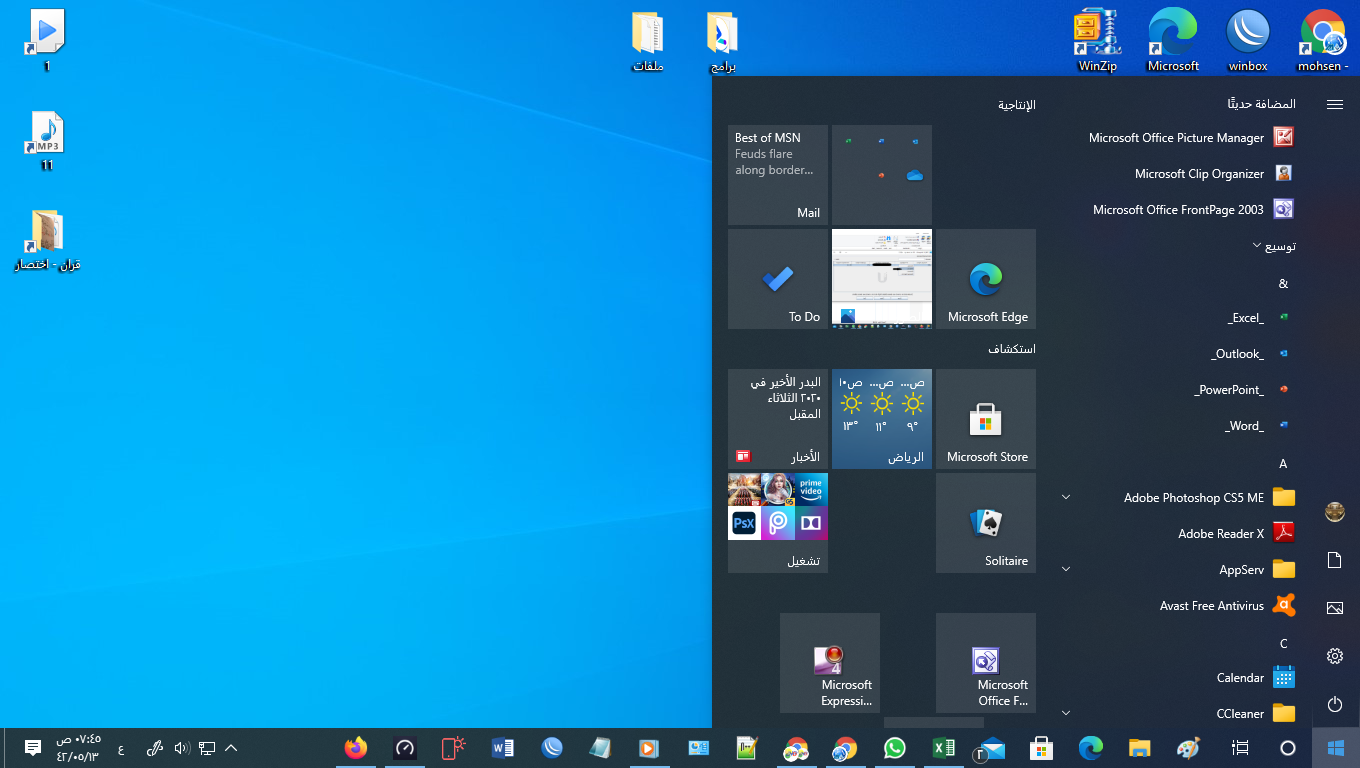The image size is (1360, 768).
Task: Open the Solitaire tile
Action: [986, 523]
